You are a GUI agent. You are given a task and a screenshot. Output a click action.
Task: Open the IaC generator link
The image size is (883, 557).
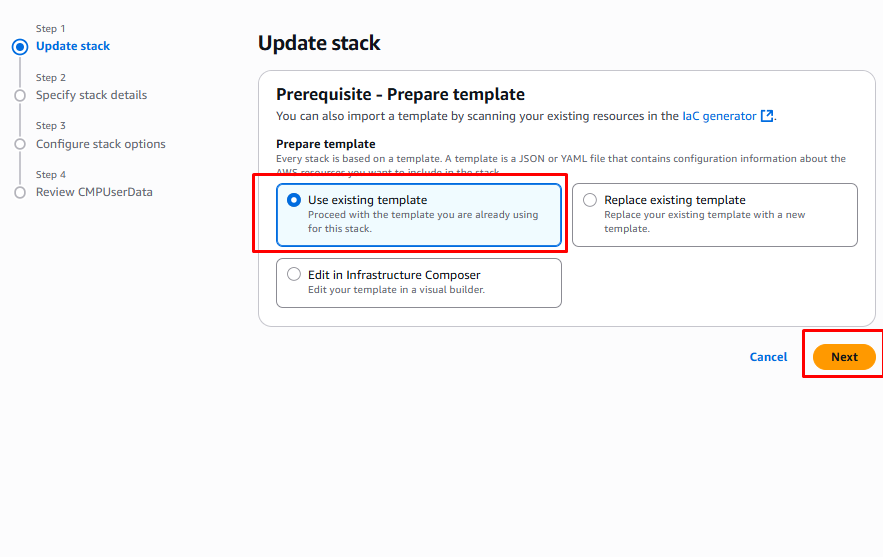pos(719,116)
